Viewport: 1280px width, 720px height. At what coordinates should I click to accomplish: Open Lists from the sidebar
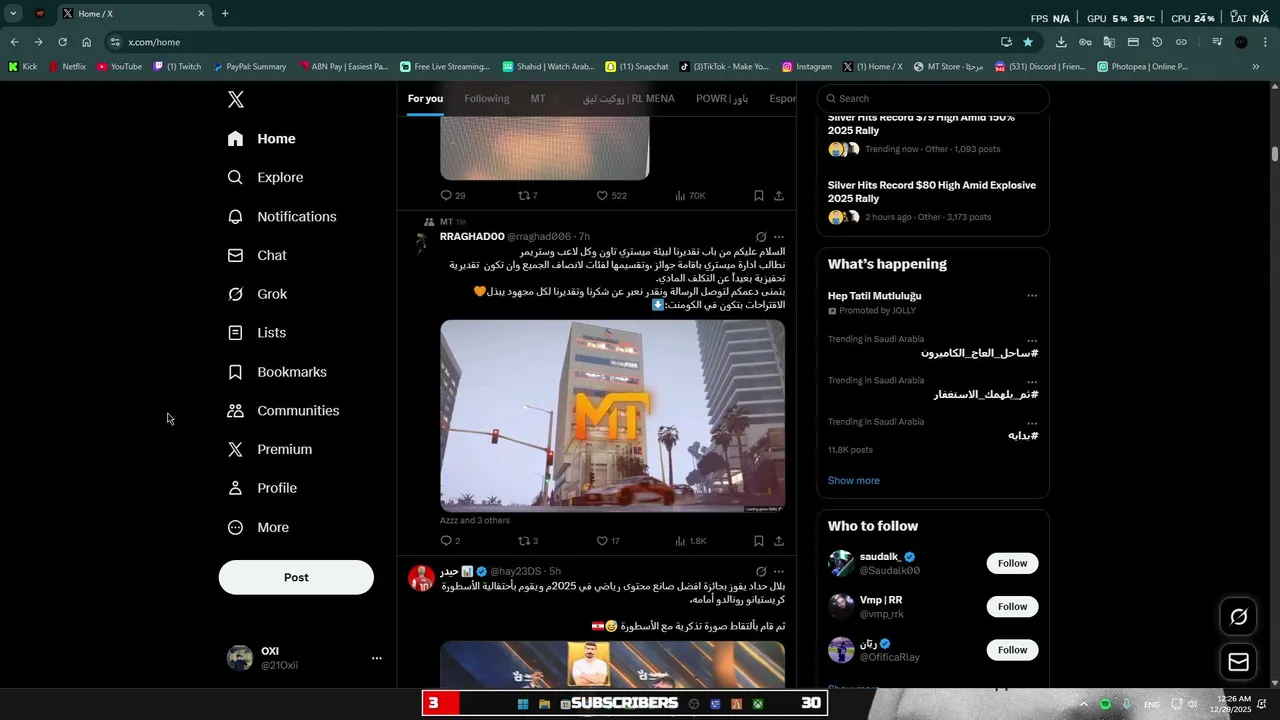click(257, 333)
